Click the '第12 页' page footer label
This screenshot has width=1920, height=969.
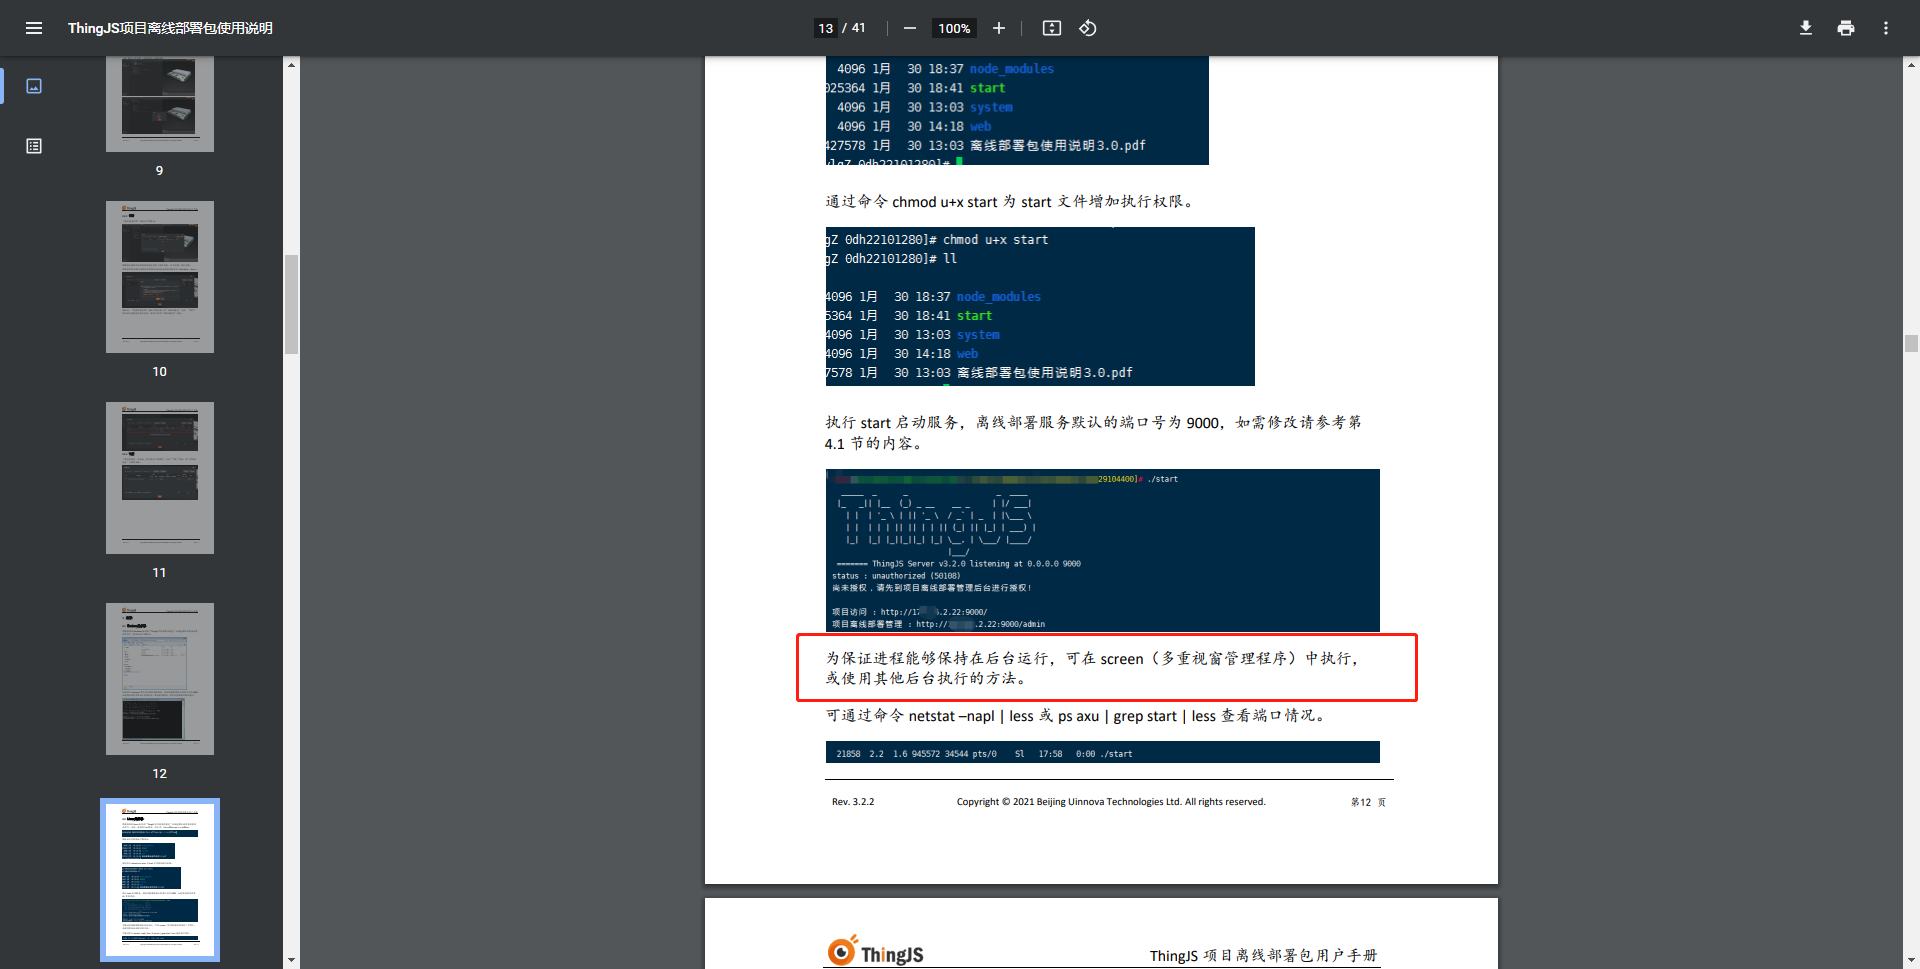click(1369, 802)
